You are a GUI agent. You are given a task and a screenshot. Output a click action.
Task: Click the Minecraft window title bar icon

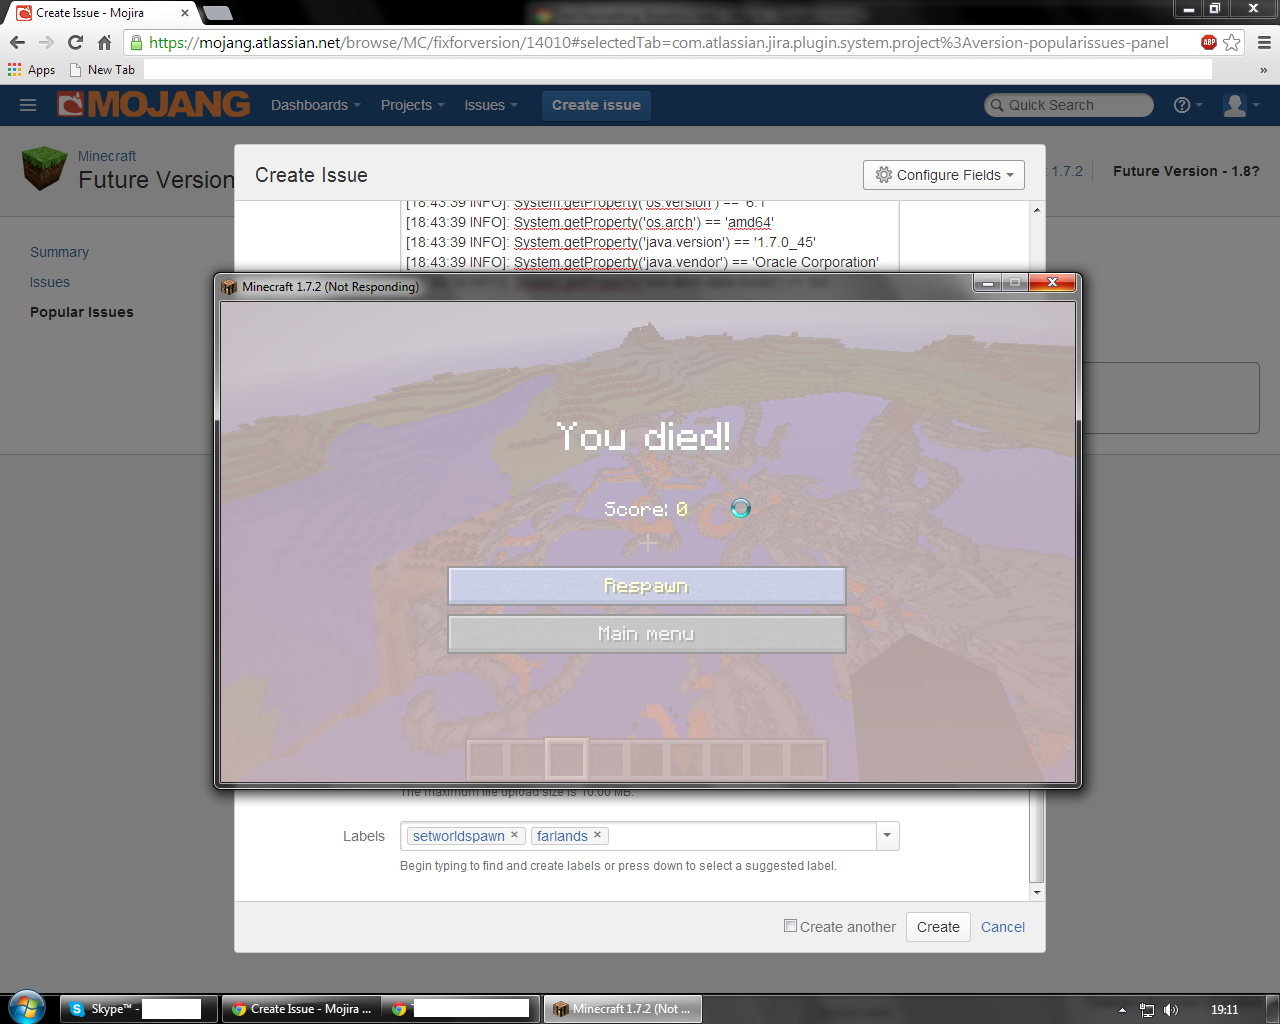point(229,287)
